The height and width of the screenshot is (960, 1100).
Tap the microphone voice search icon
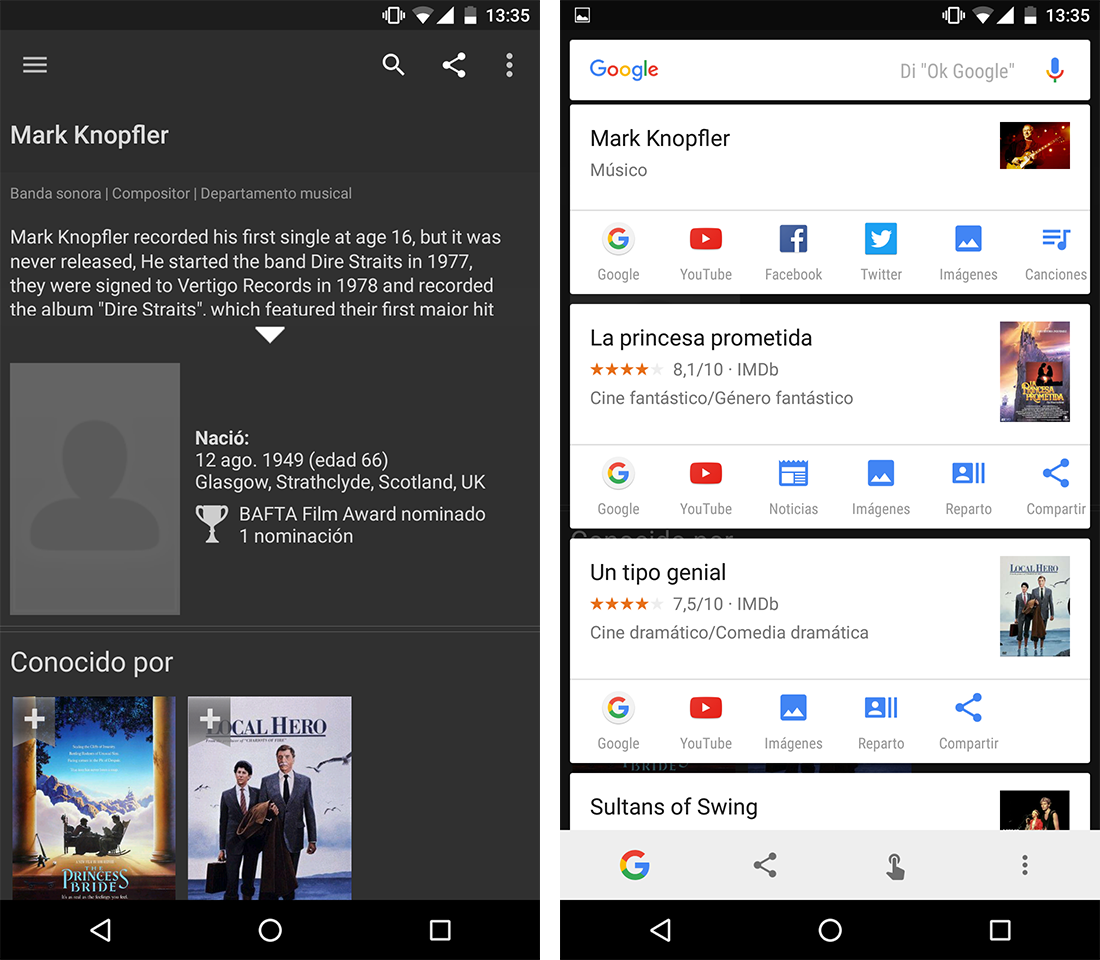(1054, 70)
